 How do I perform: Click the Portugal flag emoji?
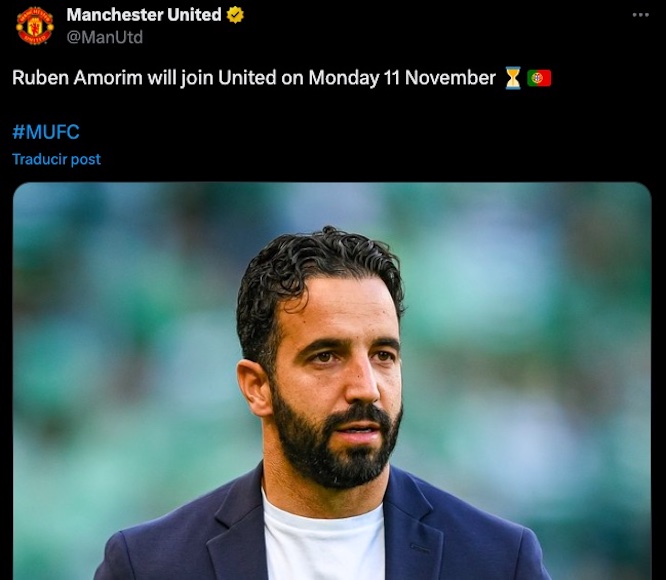(x=539, y=78)
